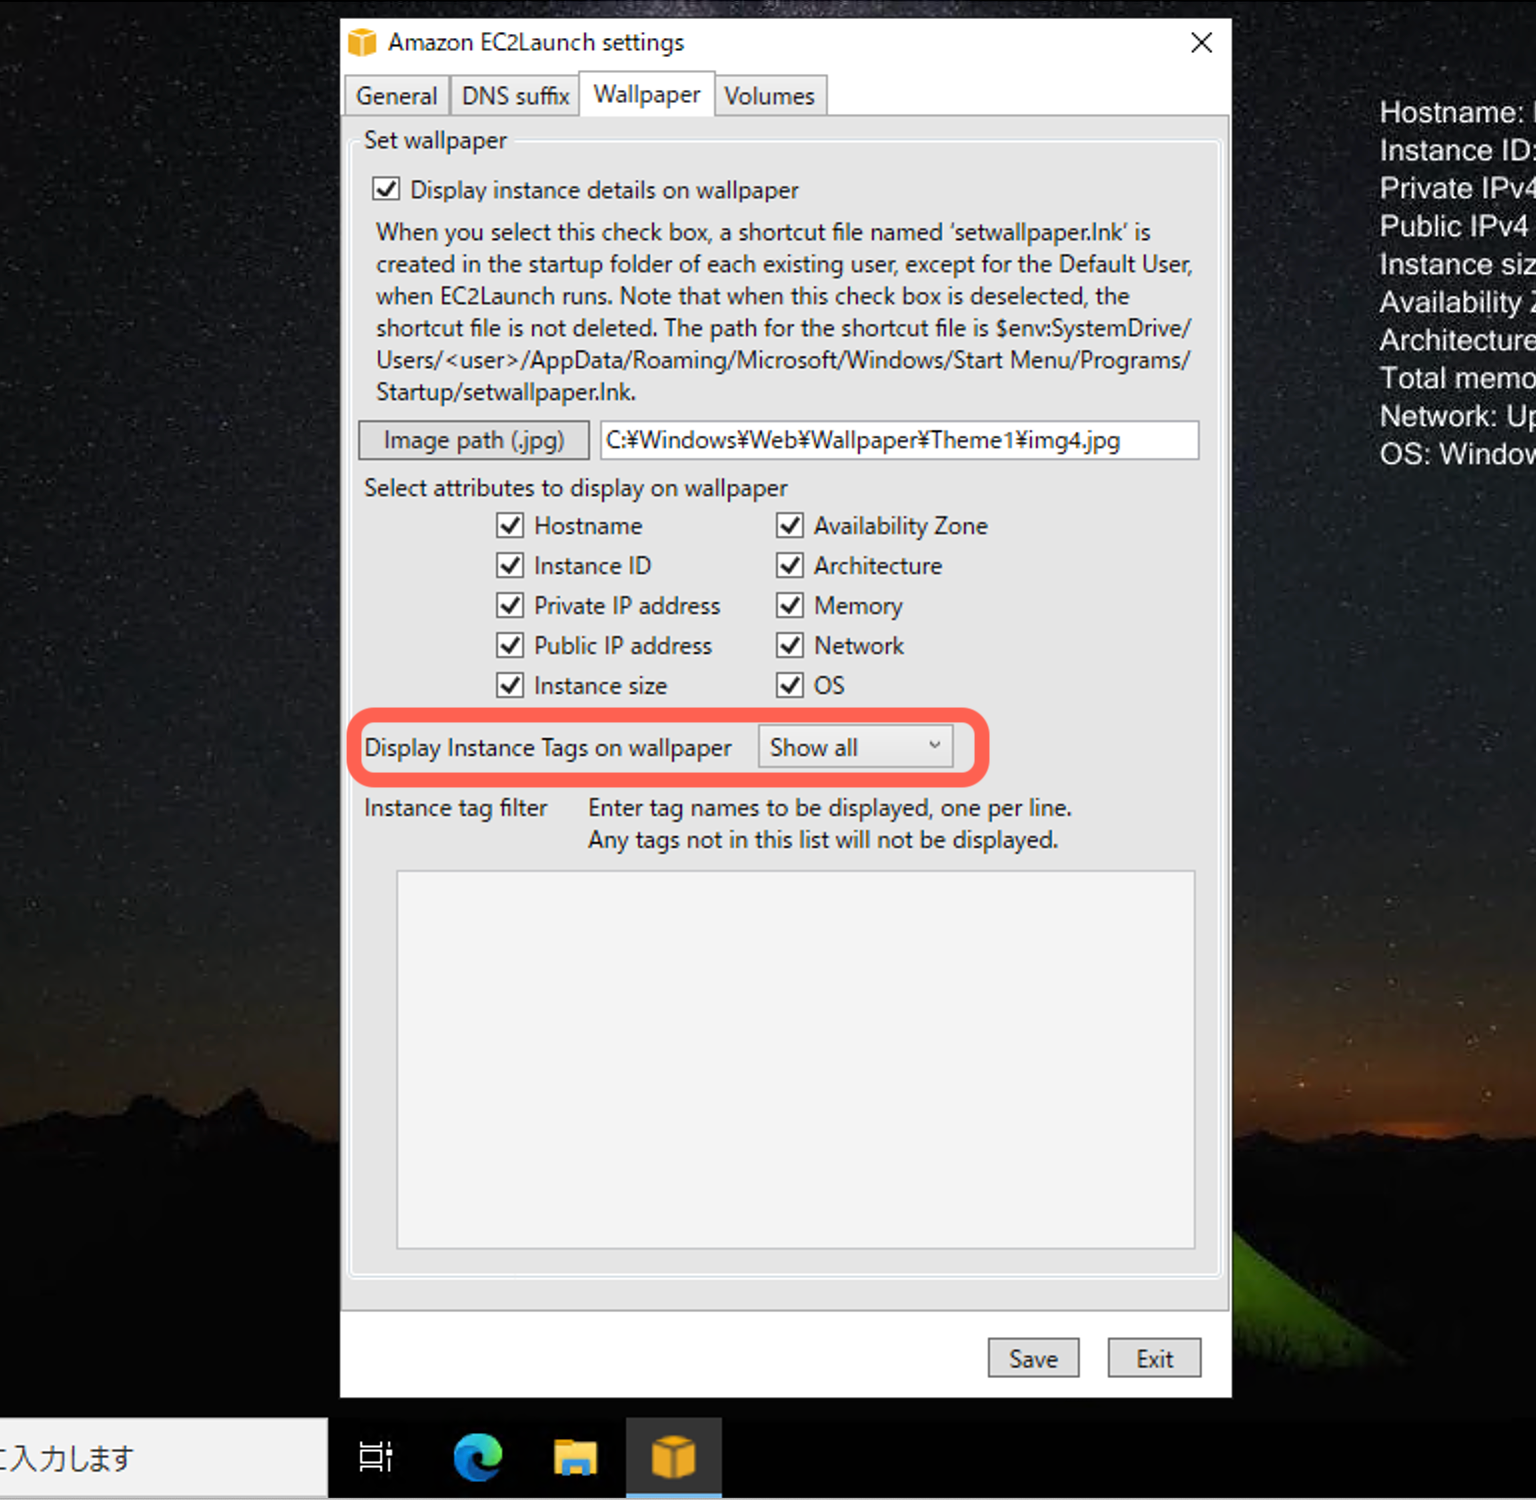Screen dimensions: 1536x1500
Task: Close the Amazon EC2Launch settings window
Action: pos(1202,42)
